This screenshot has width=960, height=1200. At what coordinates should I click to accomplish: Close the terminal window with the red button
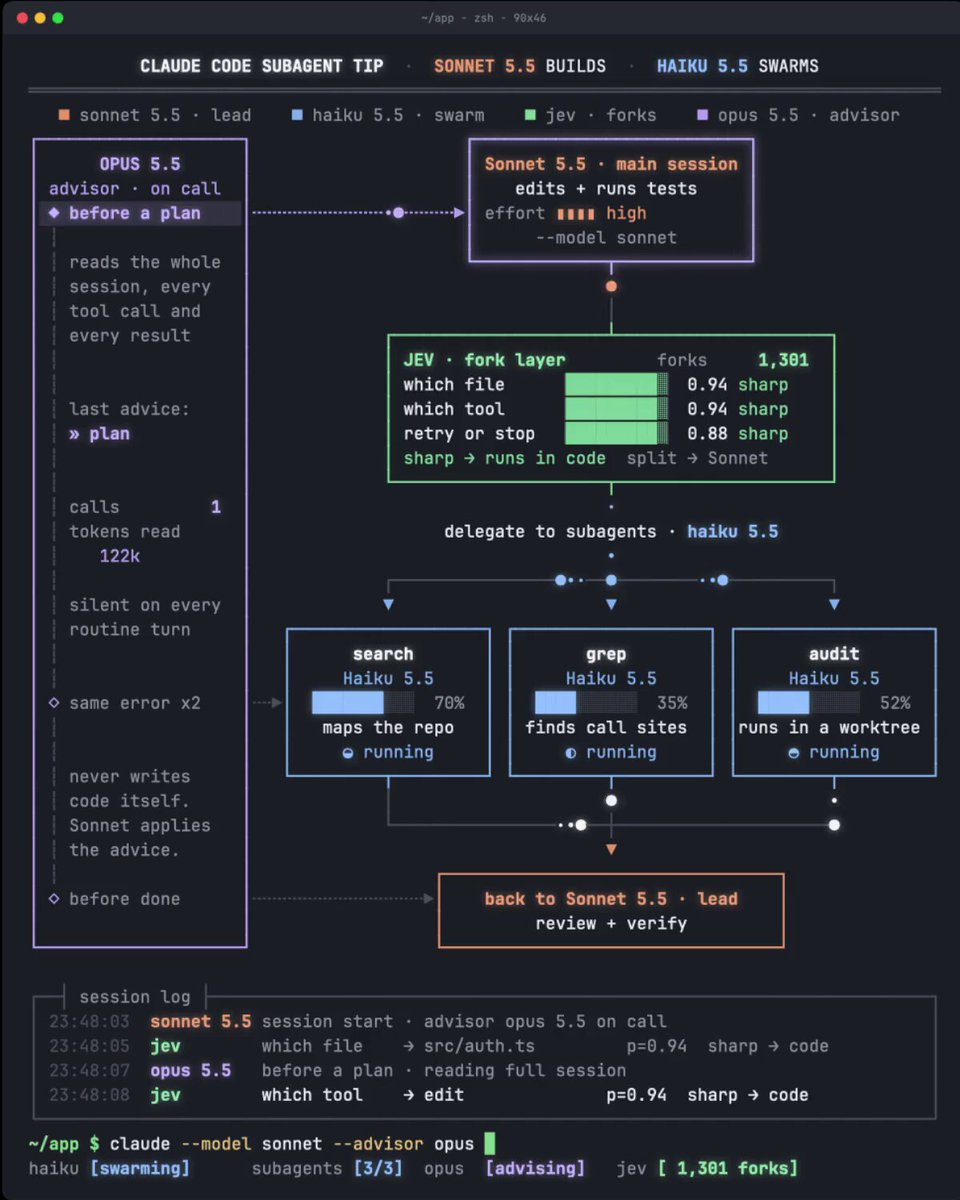coord(22,18)
